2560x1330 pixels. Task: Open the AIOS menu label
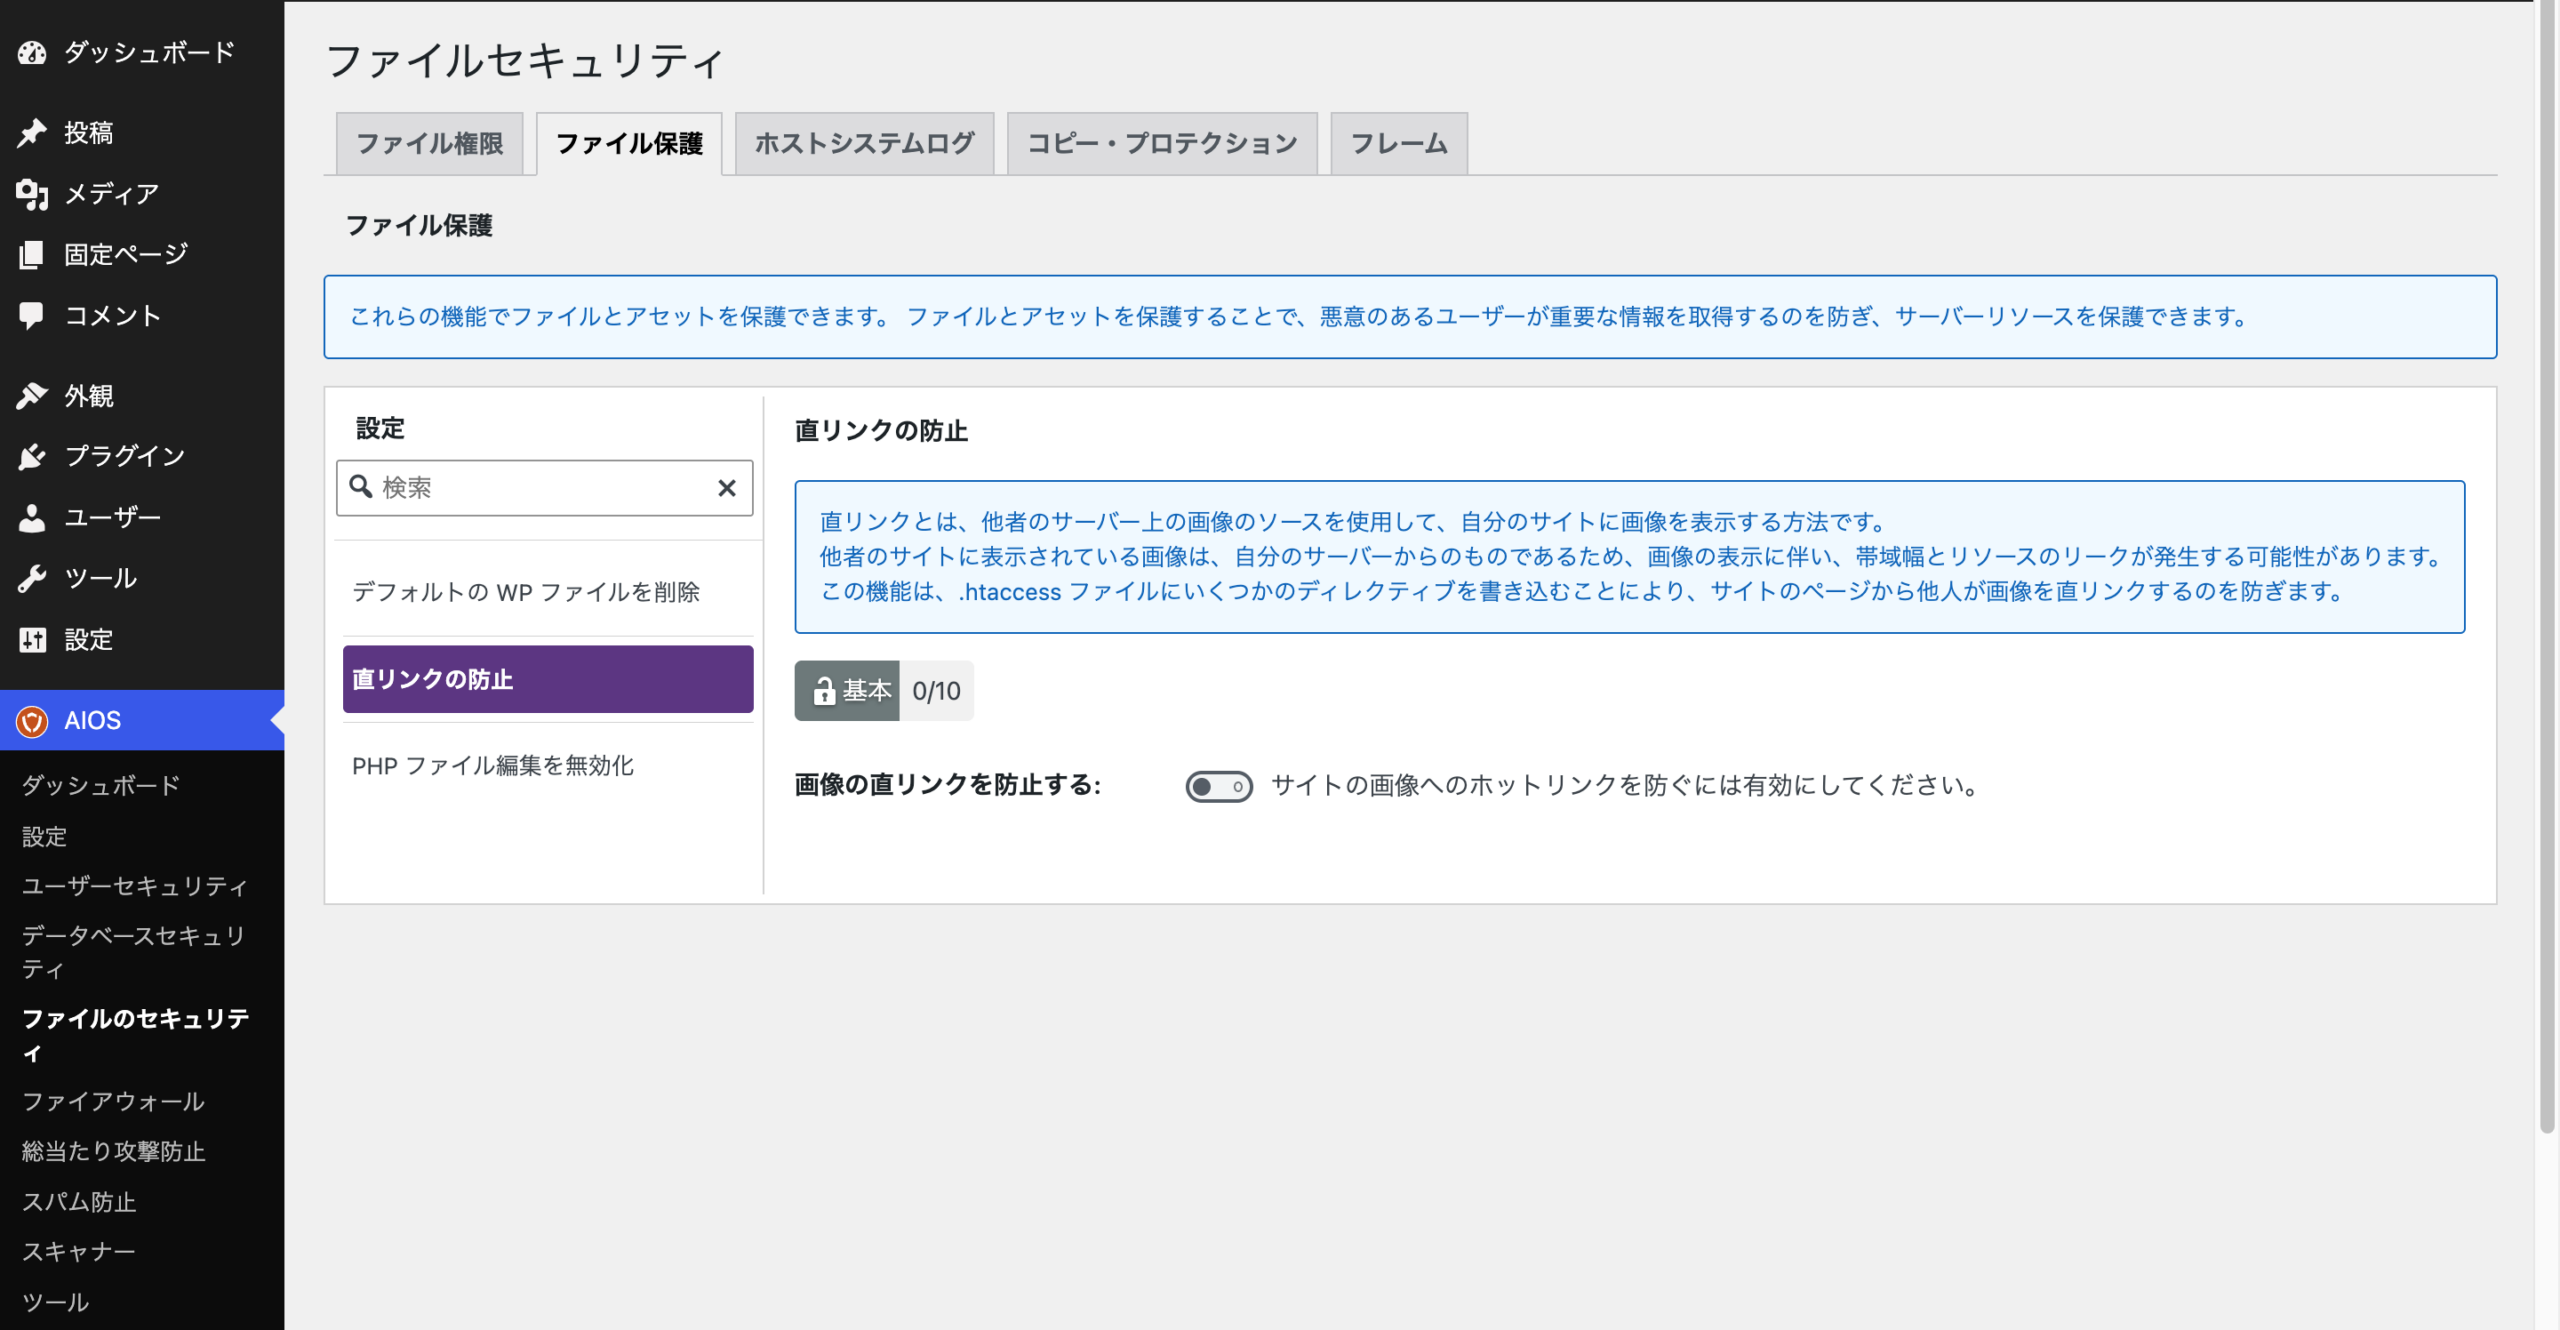[93, 721]
